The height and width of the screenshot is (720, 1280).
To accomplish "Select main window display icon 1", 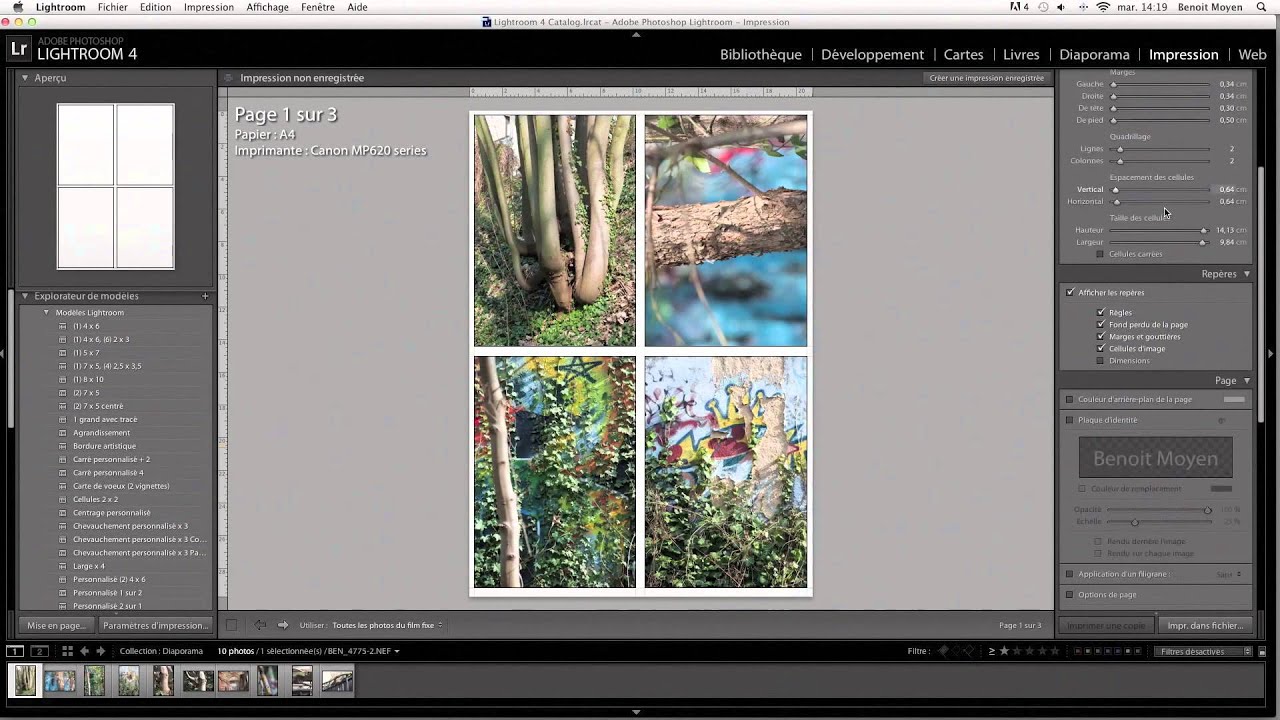I will click(16, 651).
